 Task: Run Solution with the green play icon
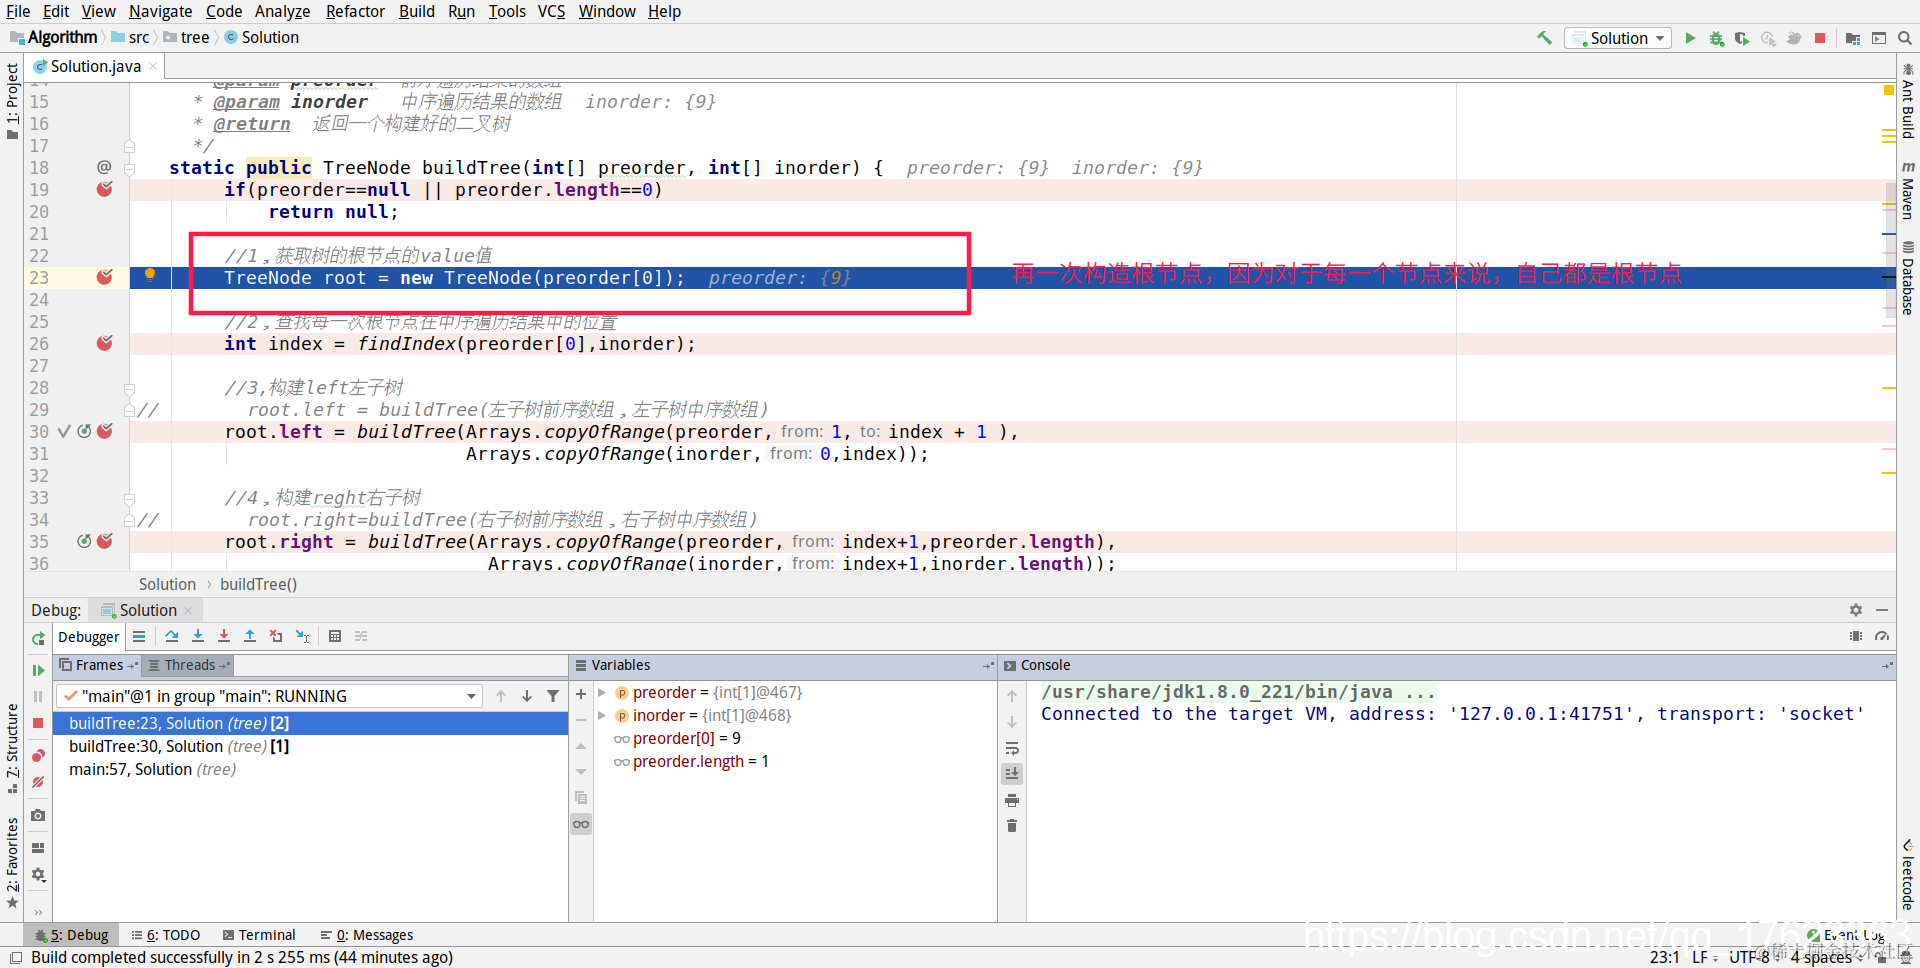click(x=1690, y=38)
